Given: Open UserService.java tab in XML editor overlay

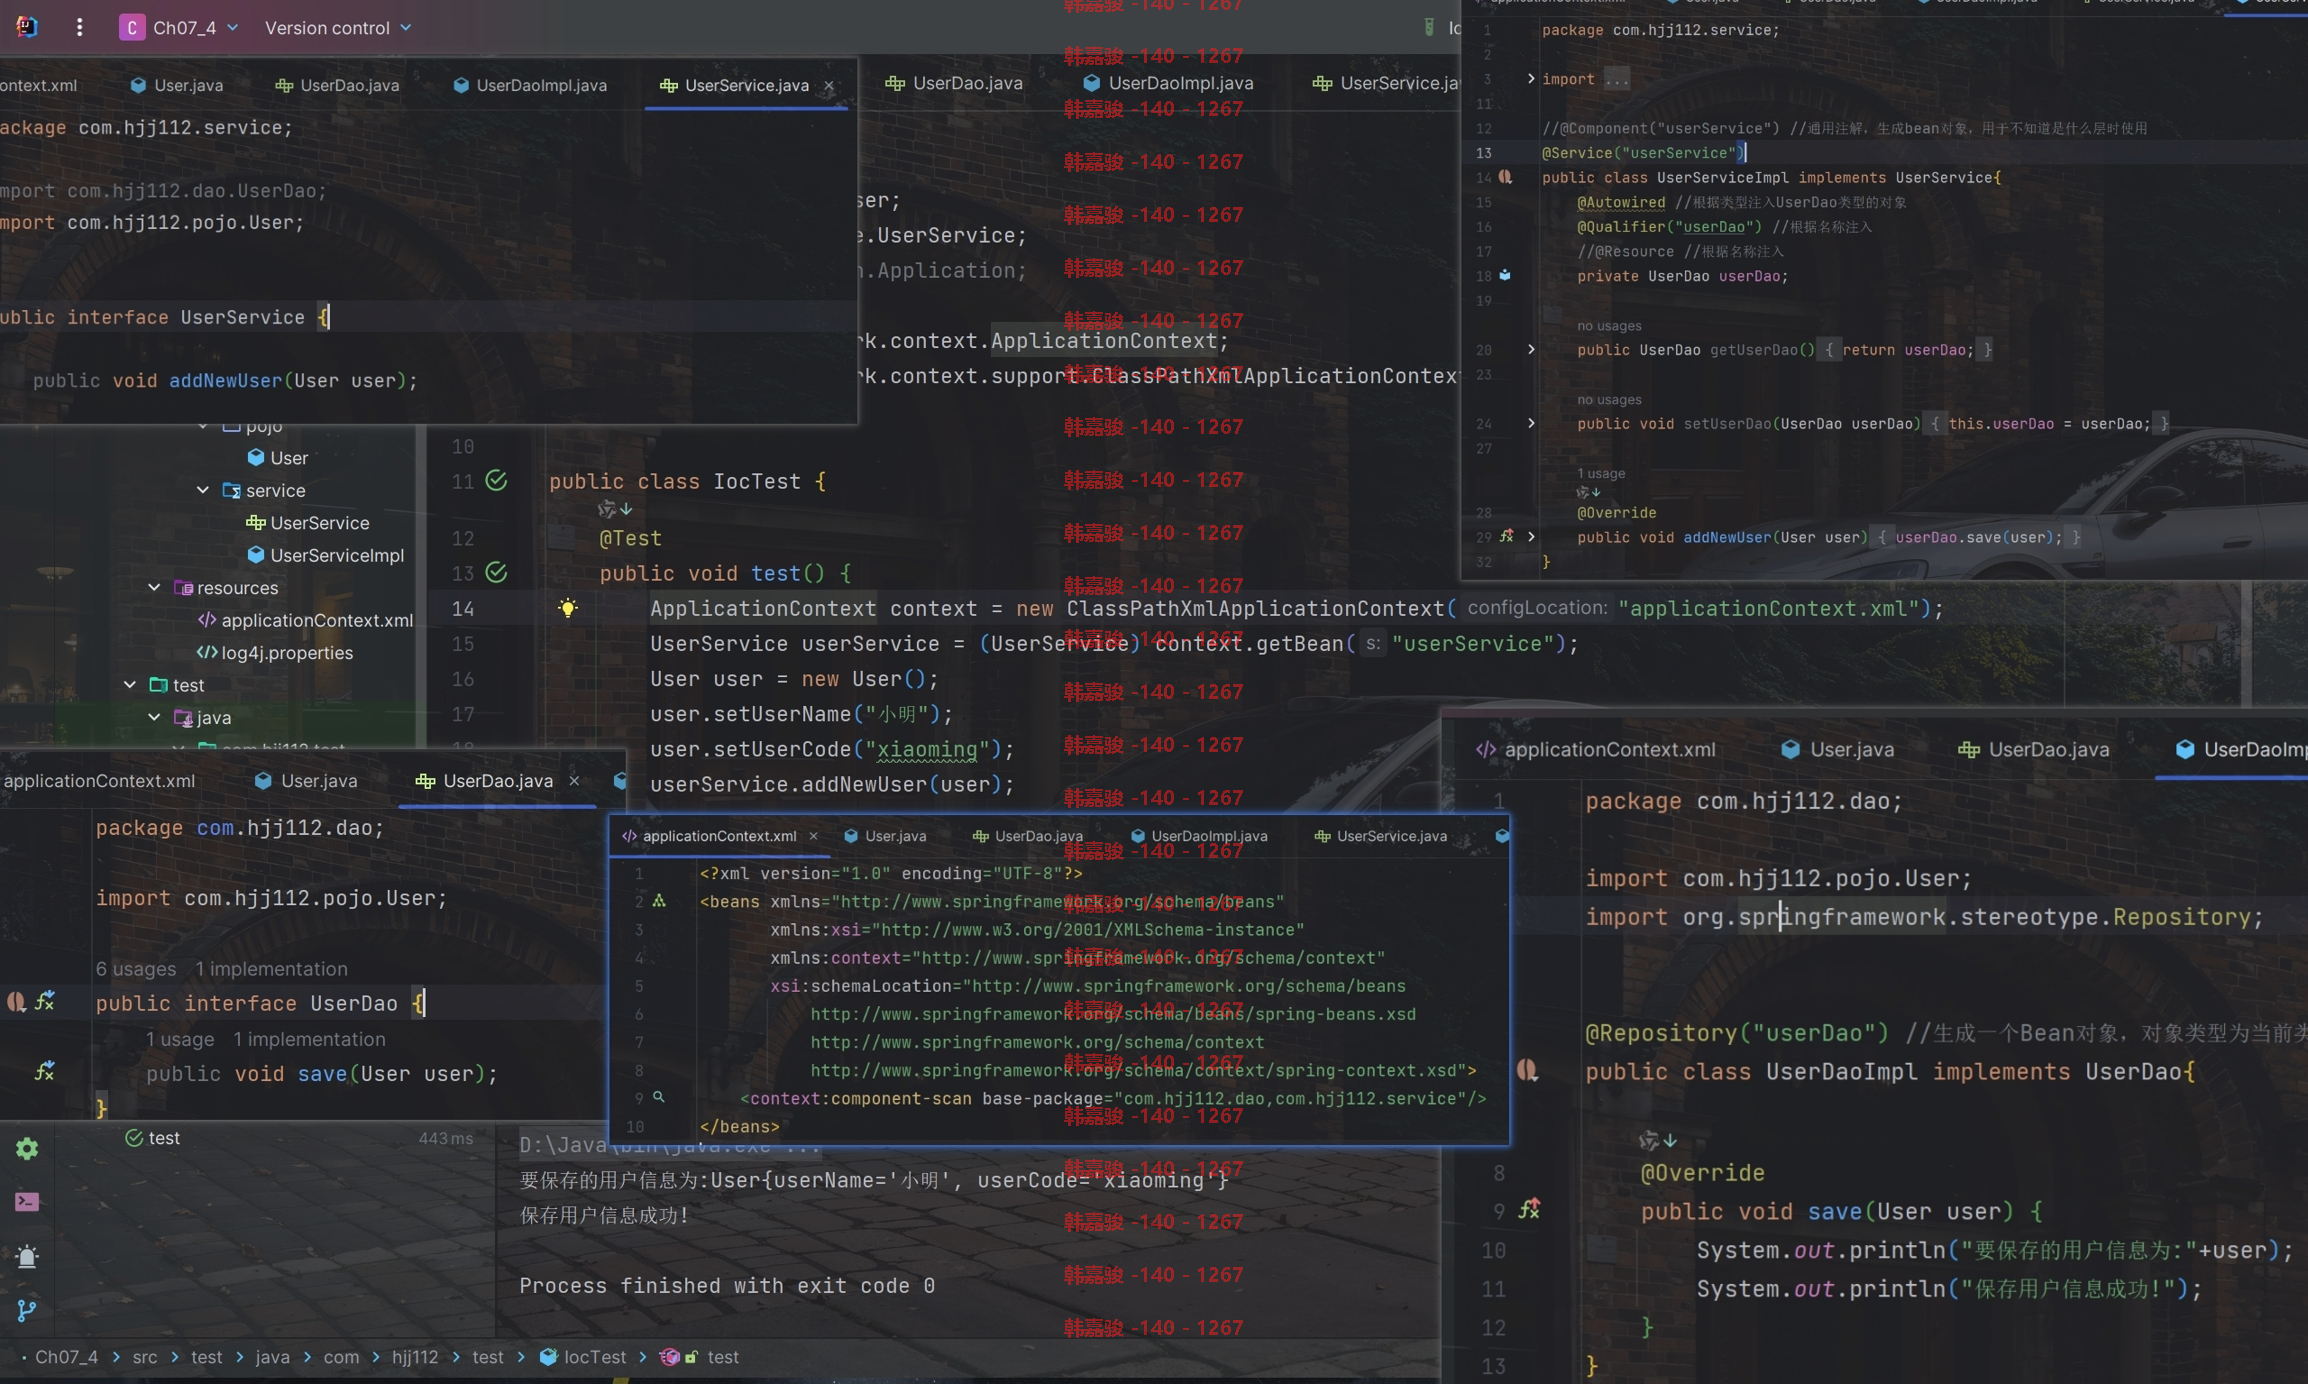Looking at the screenshot, I should [x=1380, y=836].
